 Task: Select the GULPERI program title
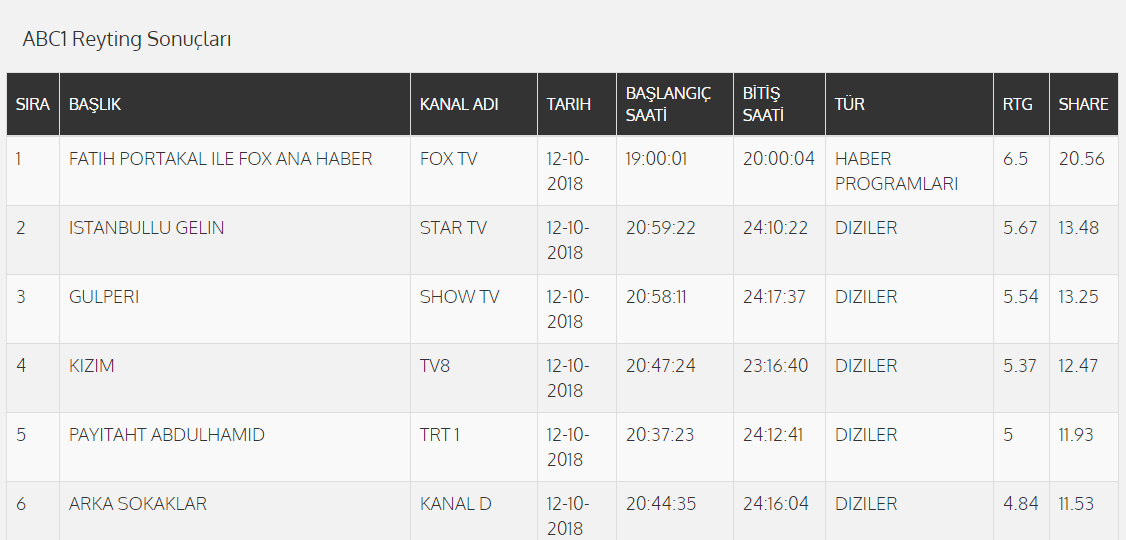[x=103, y=297]
